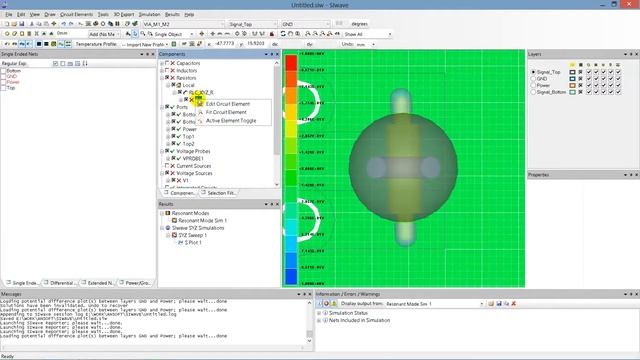Screen dimensions: 640x360
Task: Click the Open folder toolbar icon
Action: (14, 24)
